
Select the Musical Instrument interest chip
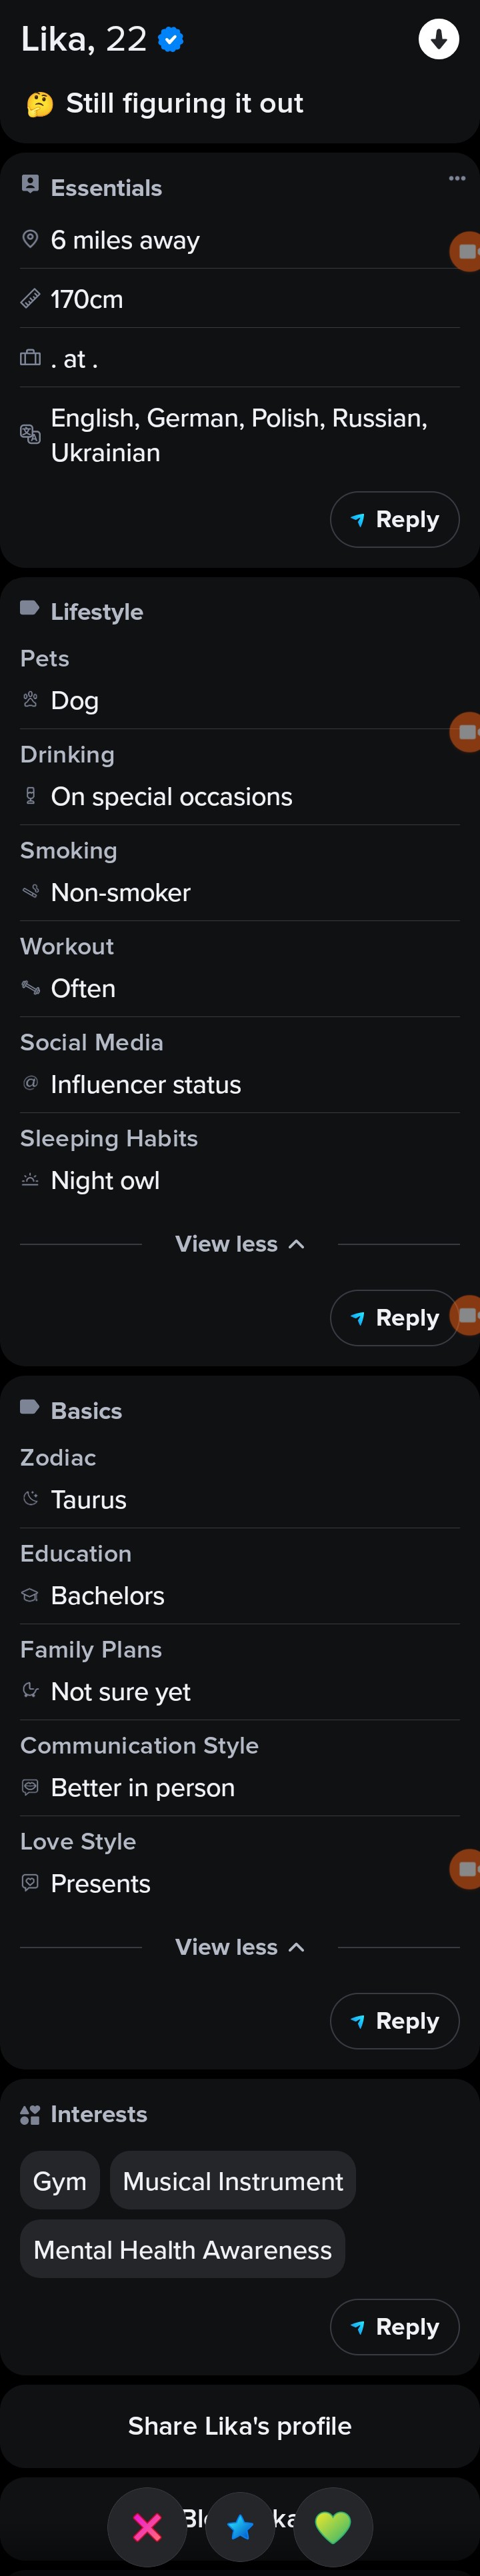[233, 2181]
